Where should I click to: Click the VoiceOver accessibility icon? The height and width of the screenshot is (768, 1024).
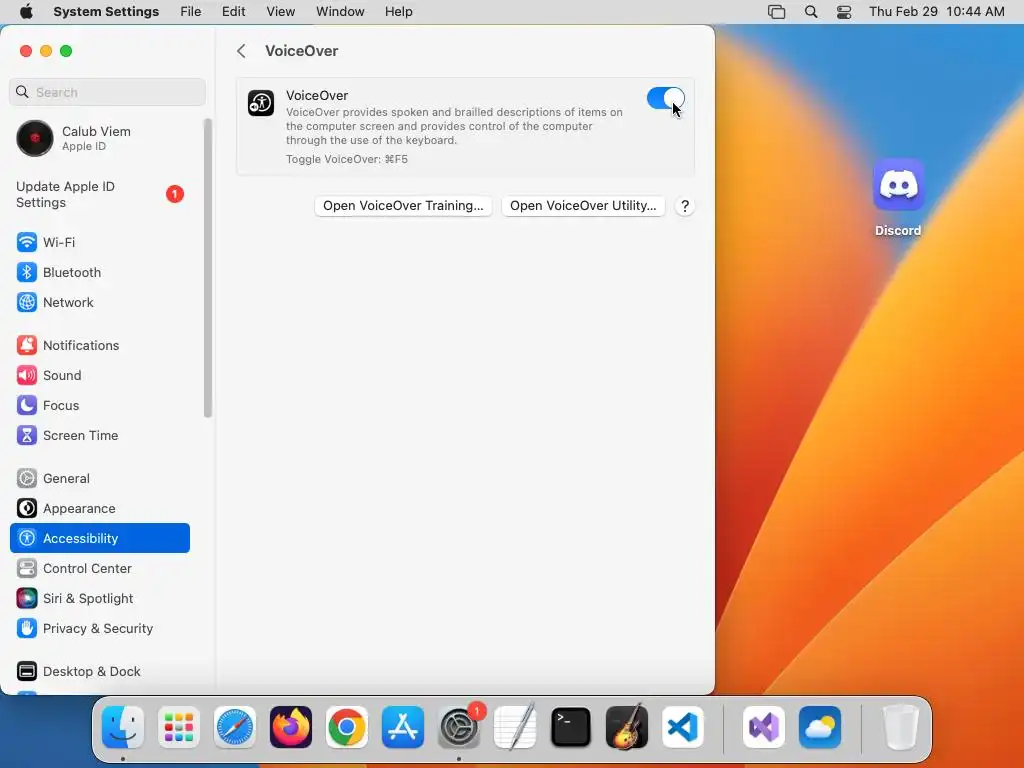pos(261,103)
